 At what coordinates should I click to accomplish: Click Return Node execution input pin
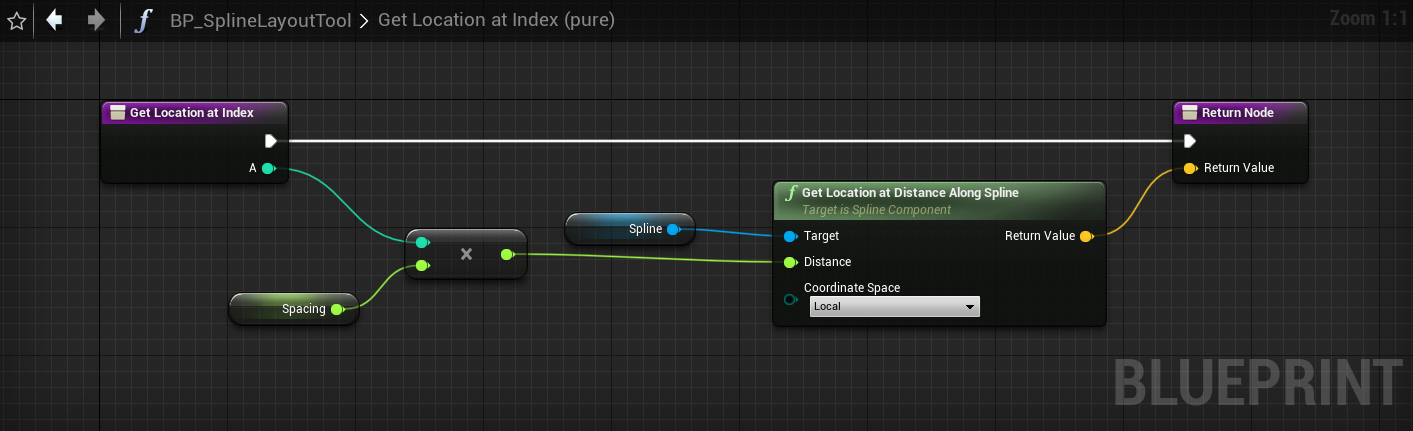[x=1189, y=141]
